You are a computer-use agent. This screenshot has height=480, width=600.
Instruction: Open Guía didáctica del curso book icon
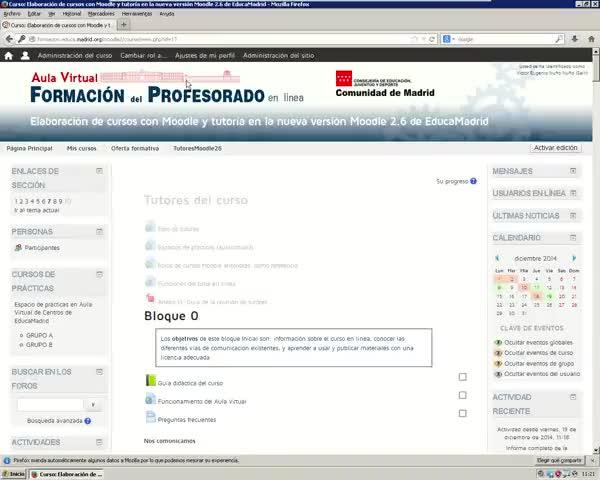click(x=151, y=380)
